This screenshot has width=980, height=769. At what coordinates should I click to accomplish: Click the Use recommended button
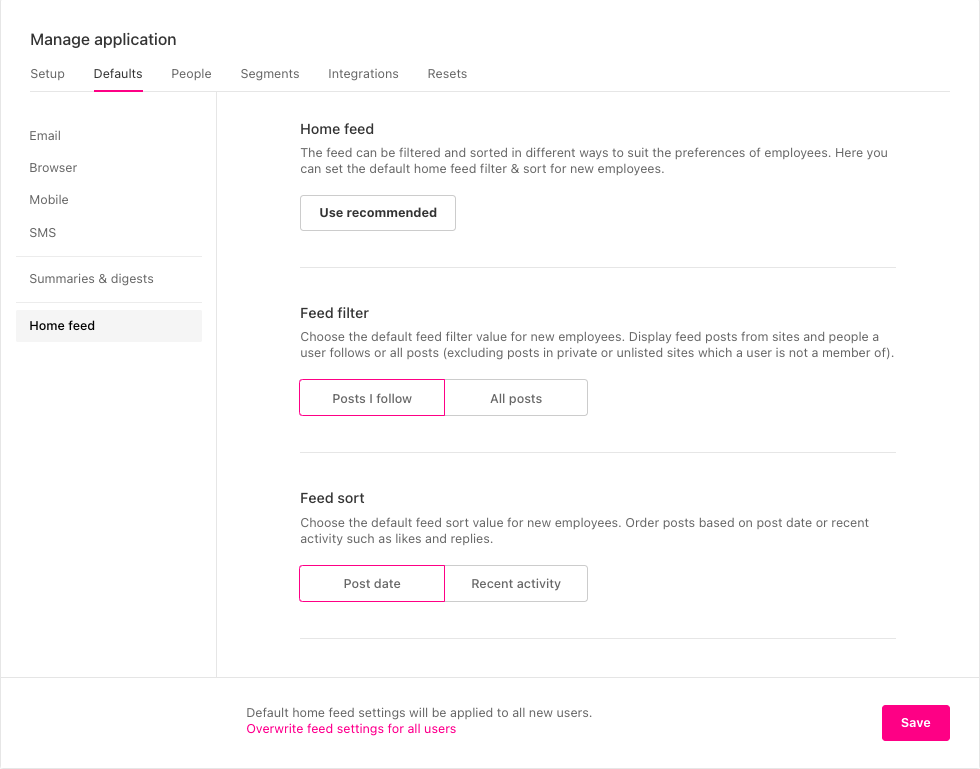tap(378, 213)
